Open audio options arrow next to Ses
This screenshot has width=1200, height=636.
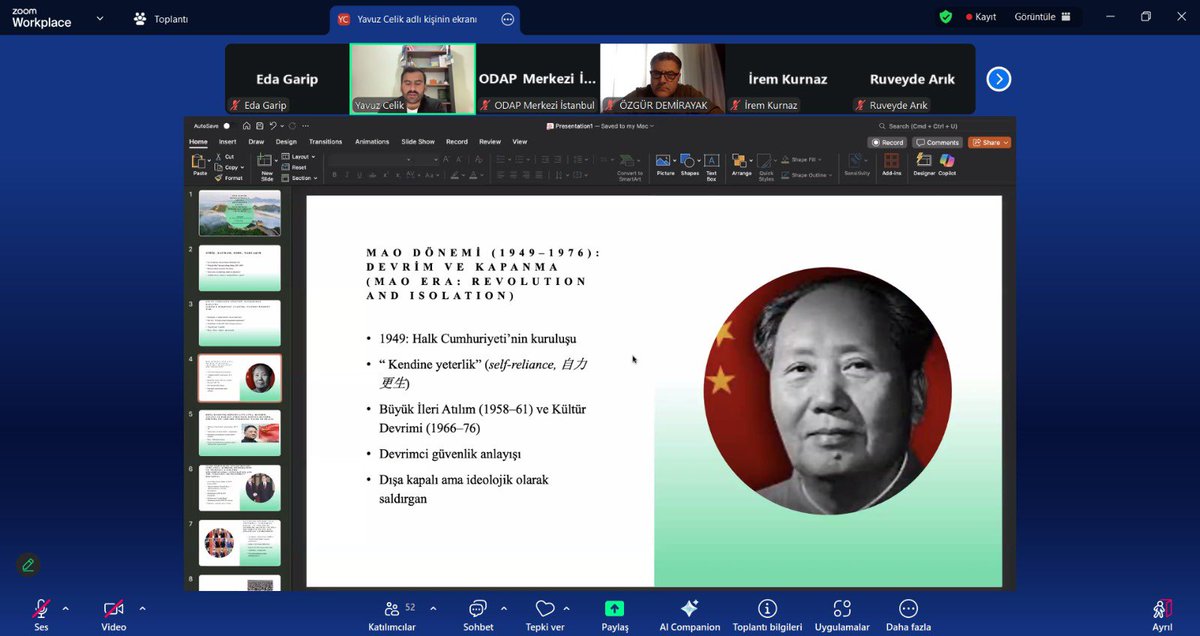point(66,608)
